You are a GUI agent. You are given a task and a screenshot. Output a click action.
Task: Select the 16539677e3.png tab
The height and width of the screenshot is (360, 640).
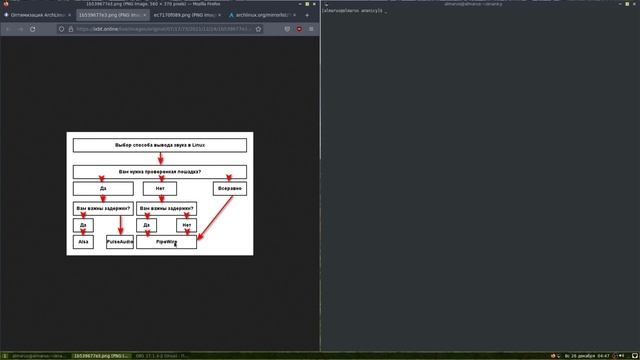click(x=112, y=15)
